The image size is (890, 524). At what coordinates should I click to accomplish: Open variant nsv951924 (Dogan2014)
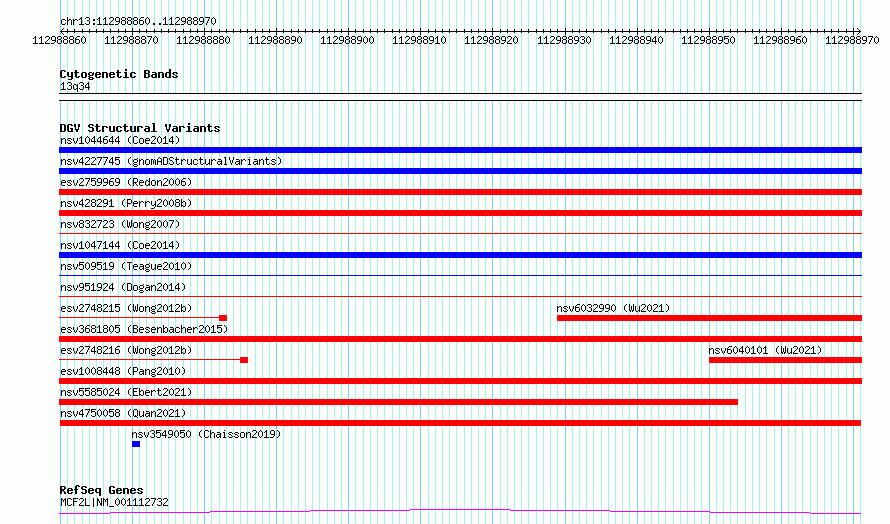click(x=123, y=287)
